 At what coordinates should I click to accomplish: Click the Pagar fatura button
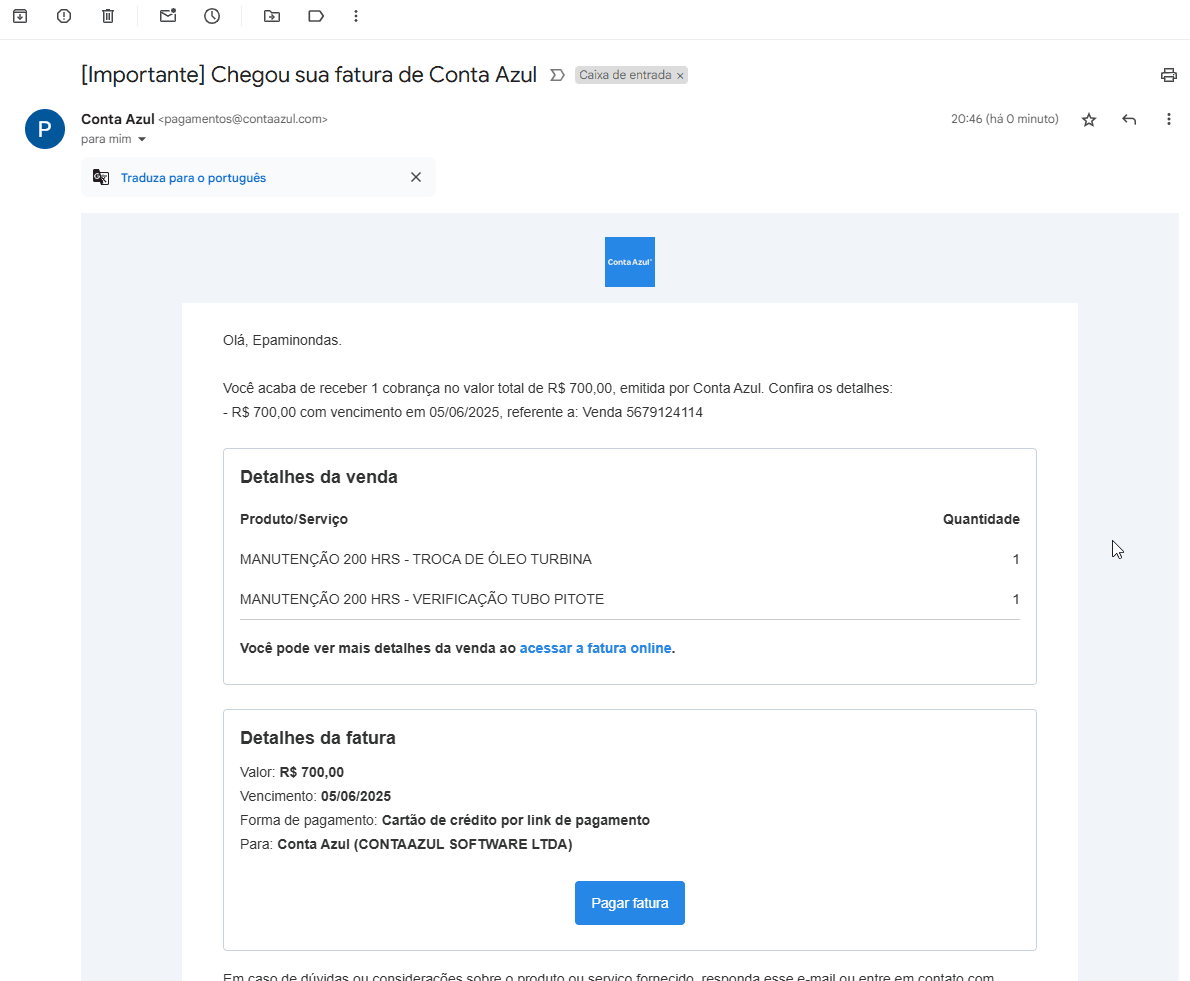(x=629, y=902)
